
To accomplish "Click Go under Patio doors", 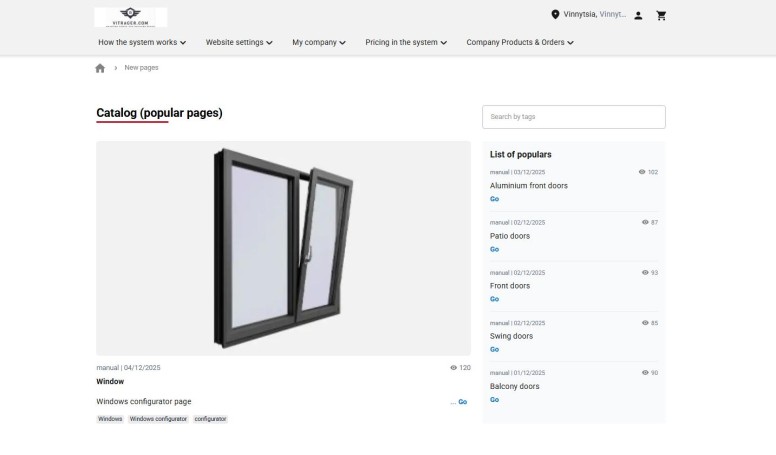I will 494,249.
